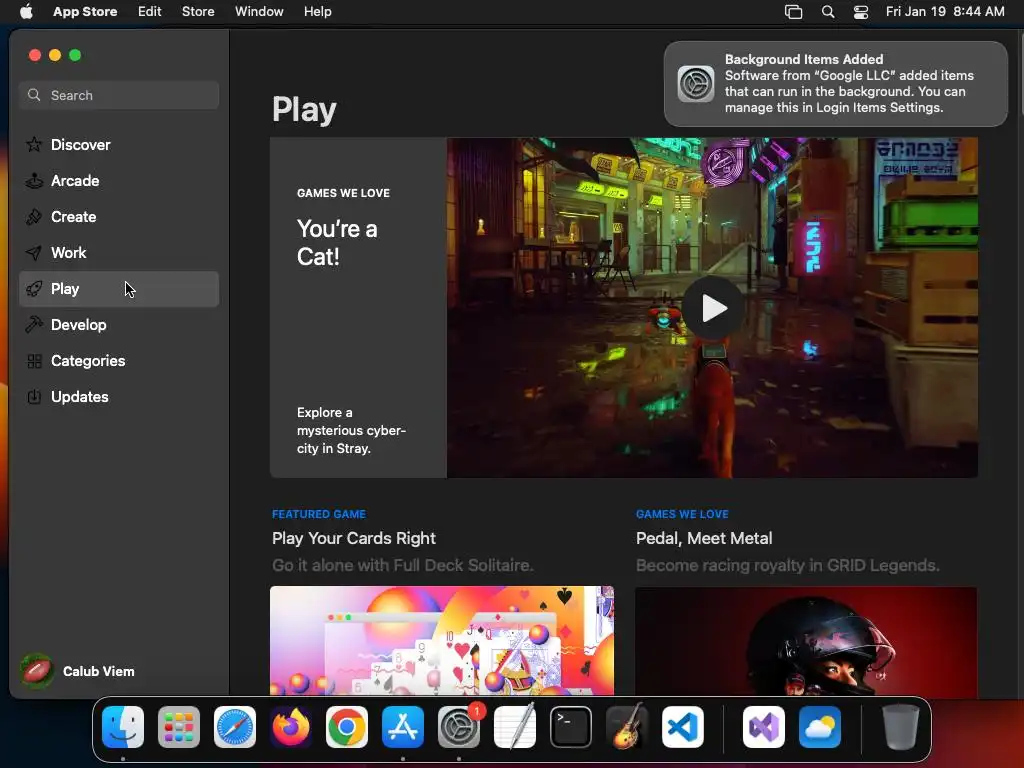Click 'Become racing royalty in GRID Legends.' text

(x=788, y=565)
